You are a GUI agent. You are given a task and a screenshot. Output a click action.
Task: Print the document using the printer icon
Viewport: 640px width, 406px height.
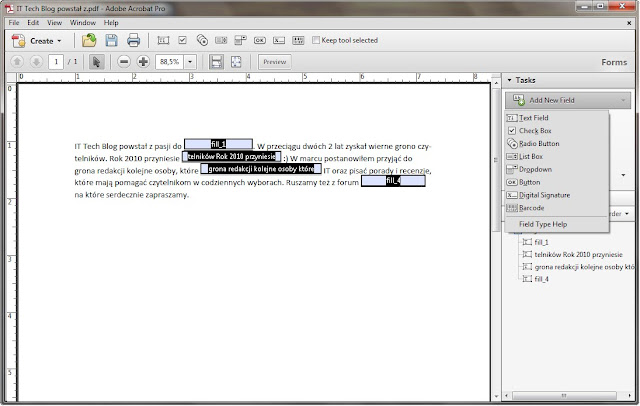(133, 40)
